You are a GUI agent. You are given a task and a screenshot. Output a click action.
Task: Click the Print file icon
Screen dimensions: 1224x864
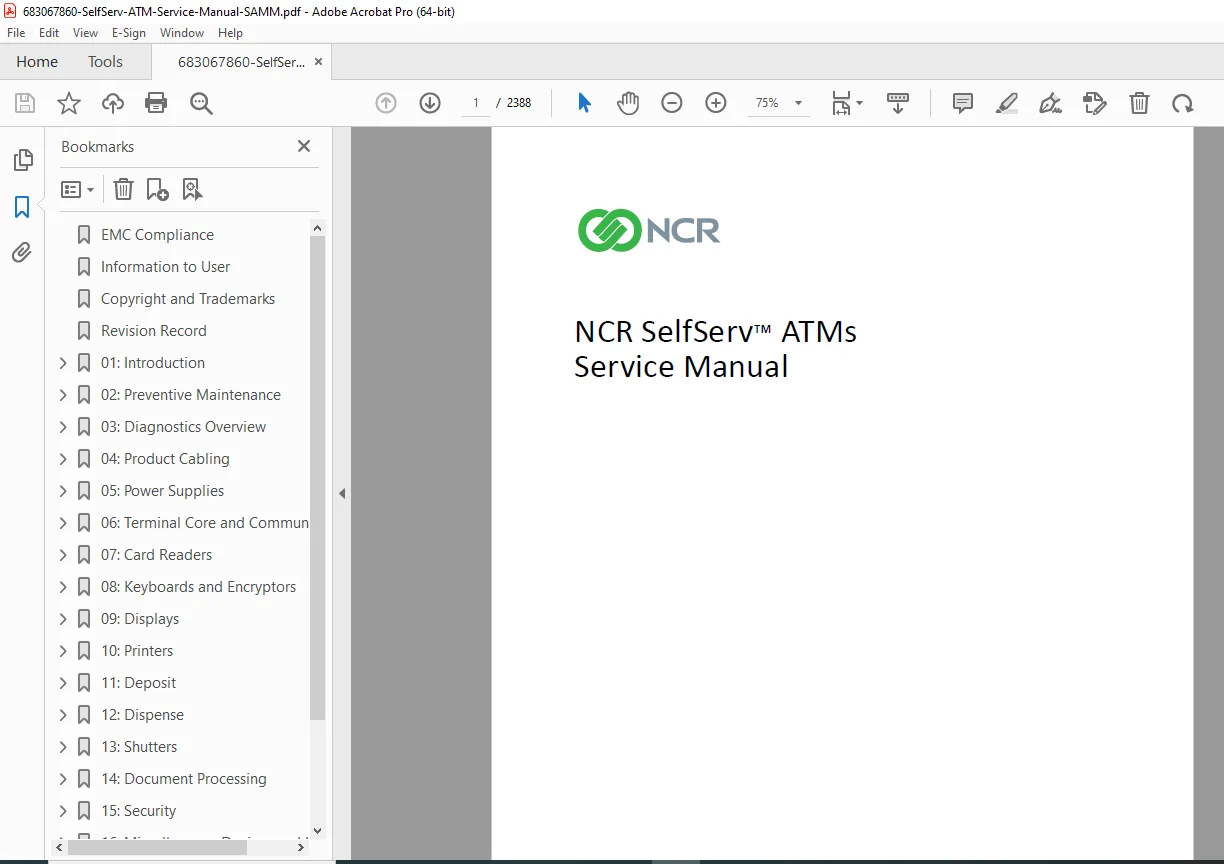[x=156, y=103]
